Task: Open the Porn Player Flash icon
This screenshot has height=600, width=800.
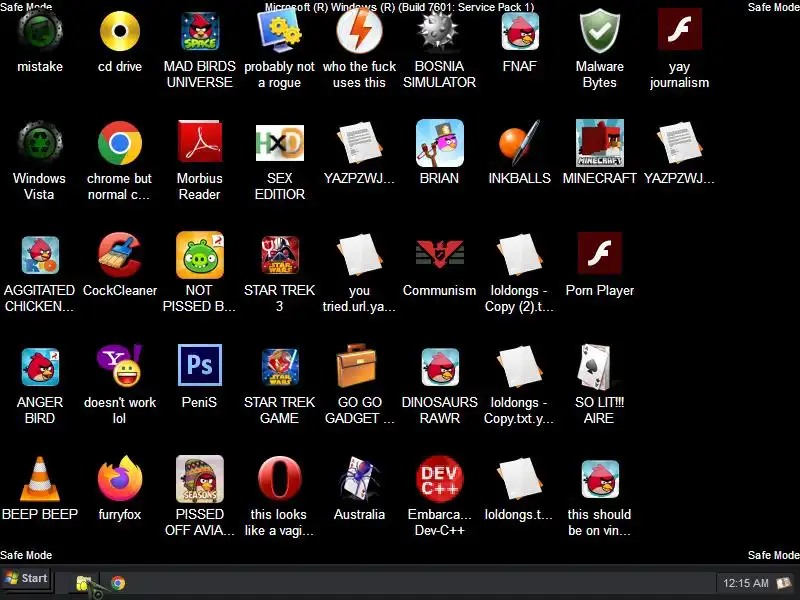Action: (x=599, y=253)
